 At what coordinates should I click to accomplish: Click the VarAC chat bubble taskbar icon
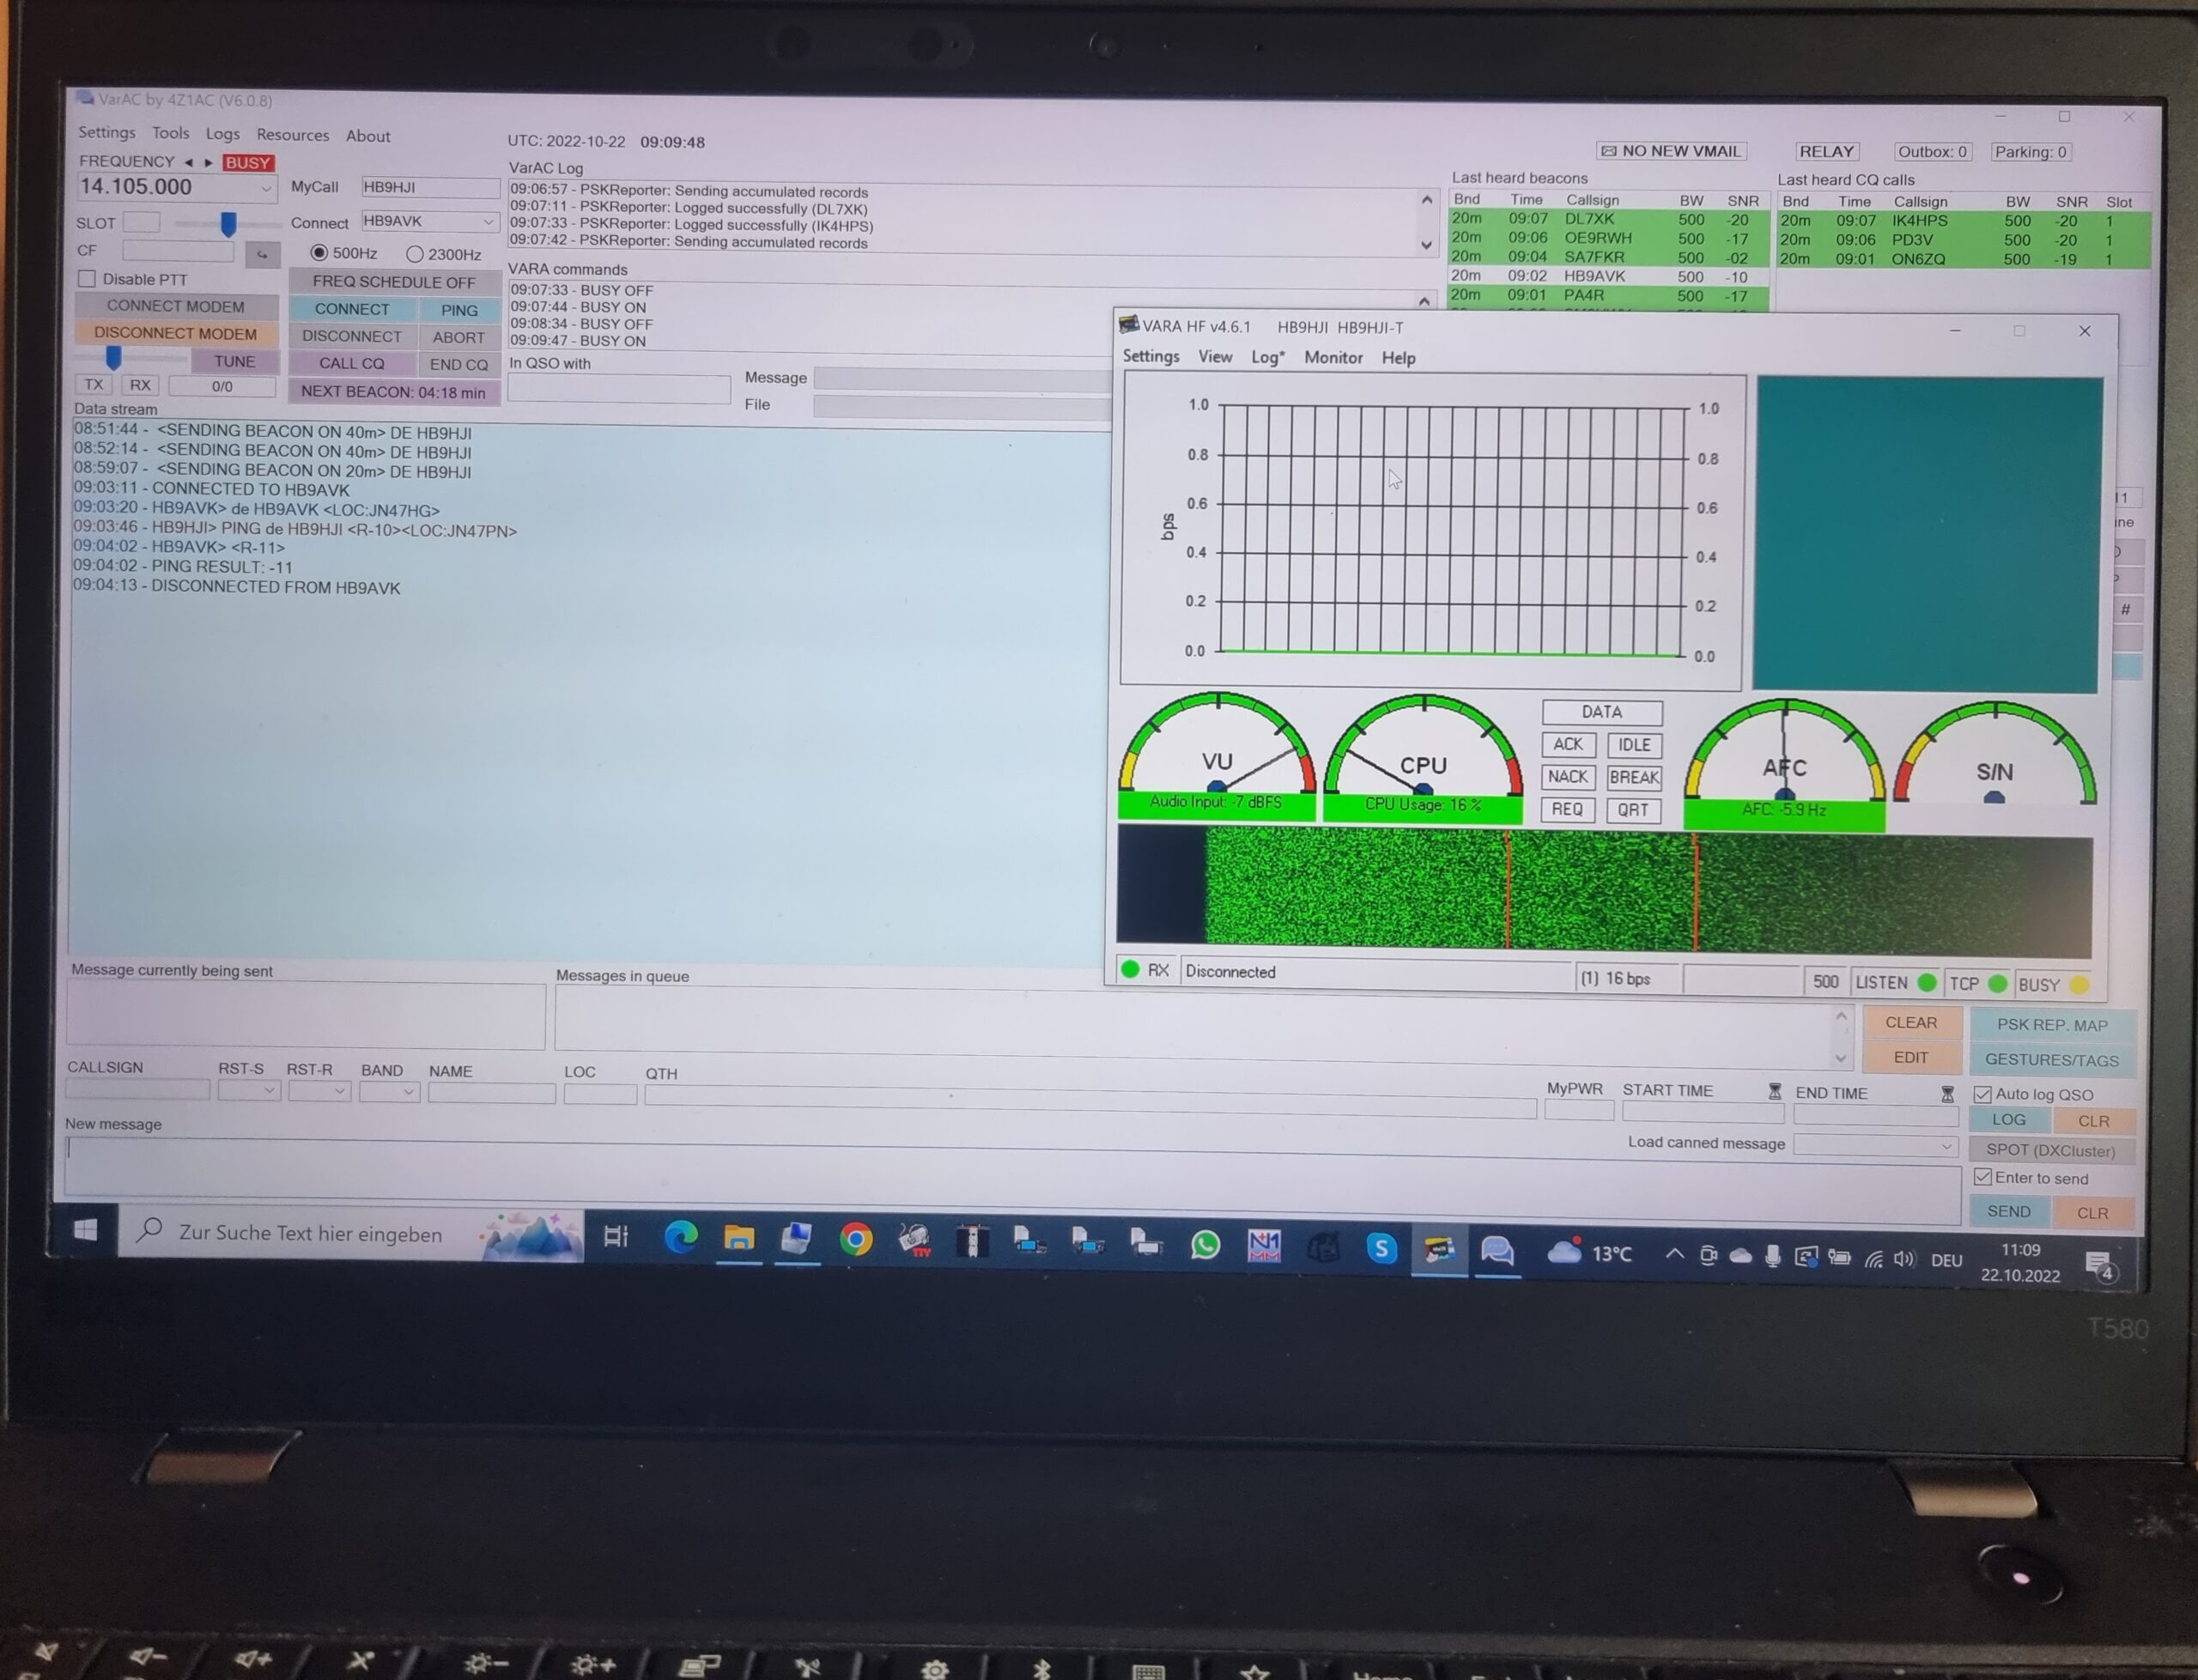click(1497, 1250)
